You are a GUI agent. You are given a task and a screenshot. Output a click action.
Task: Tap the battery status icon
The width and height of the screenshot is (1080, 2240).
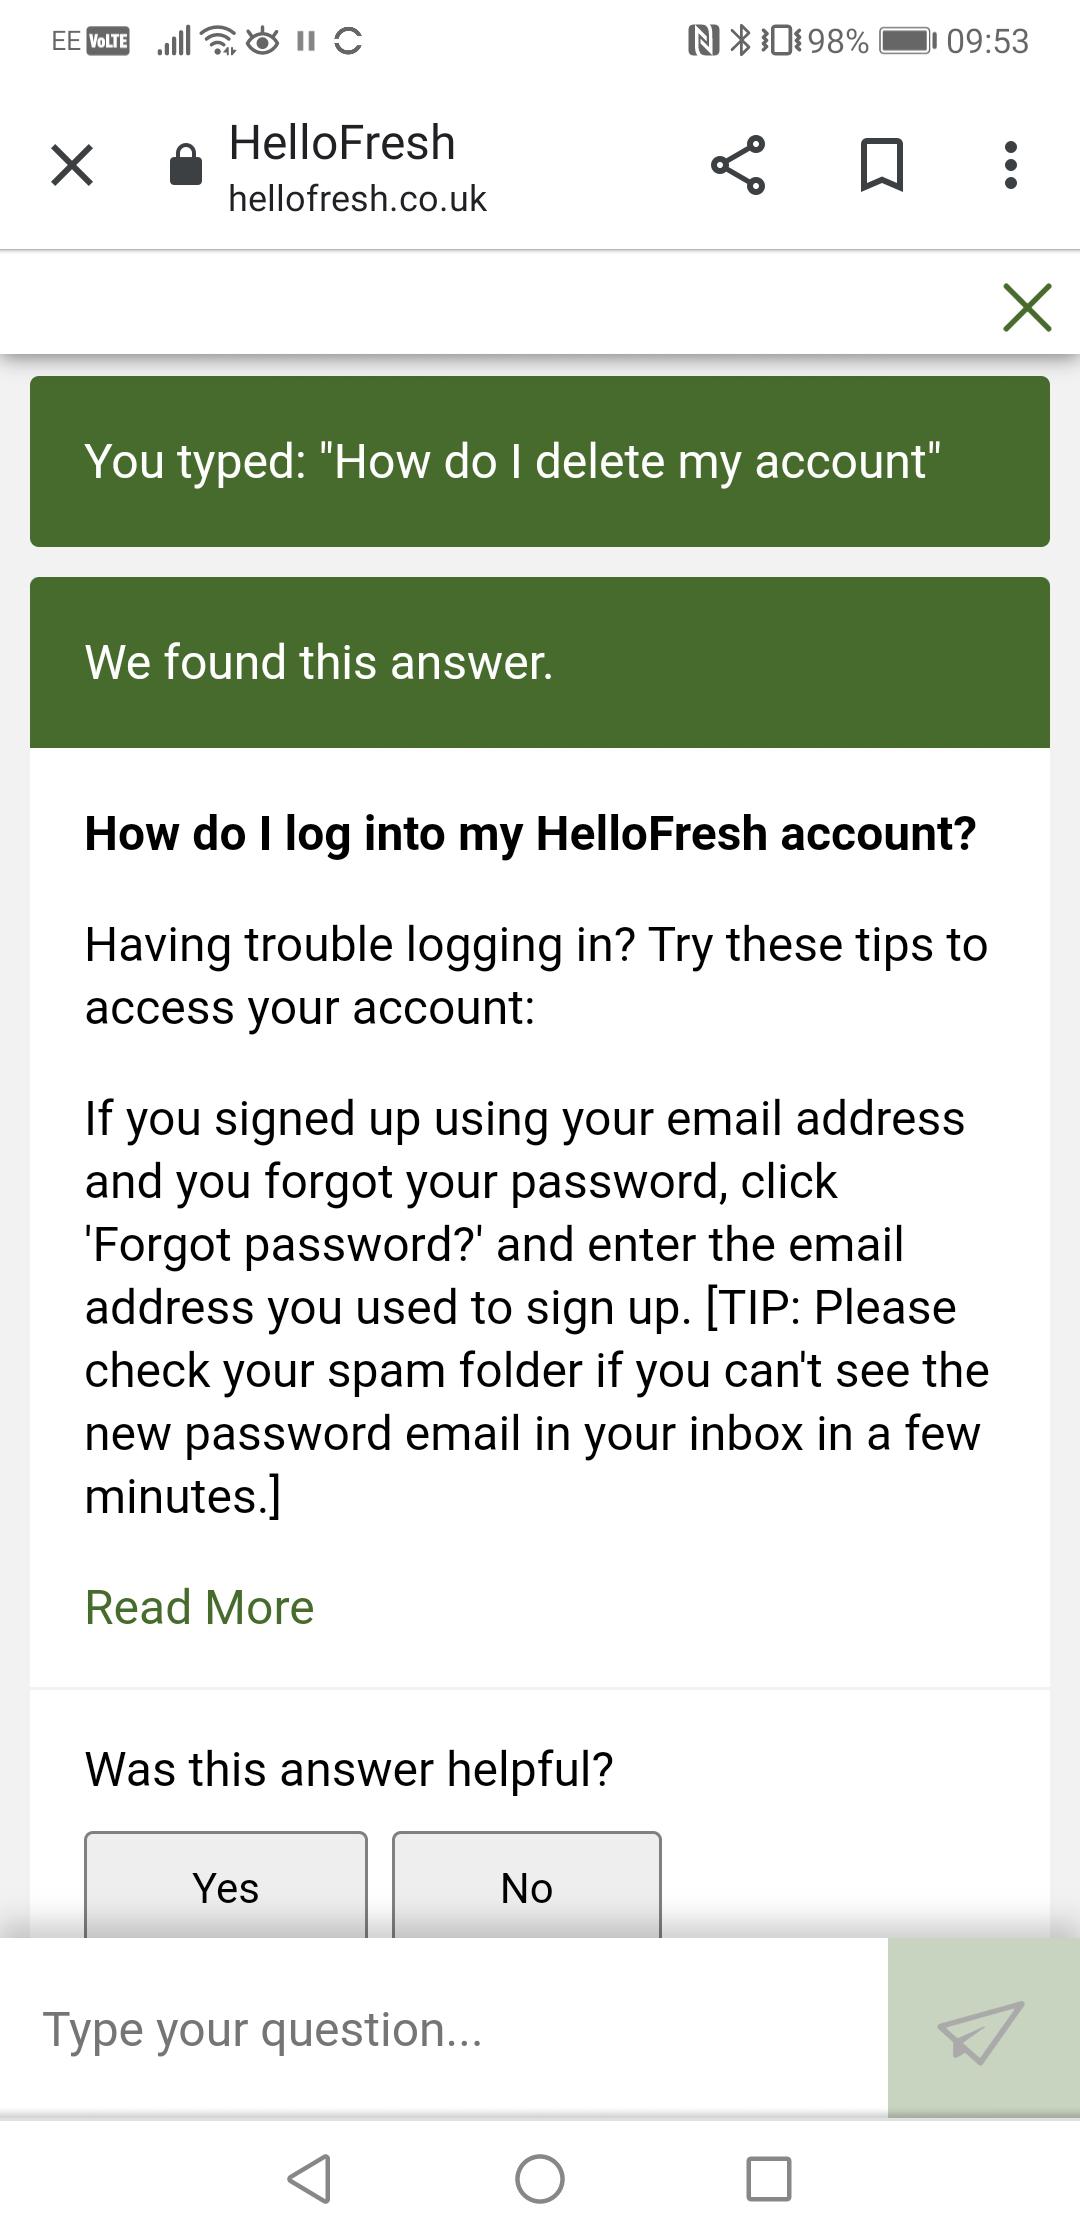point(906,41)
